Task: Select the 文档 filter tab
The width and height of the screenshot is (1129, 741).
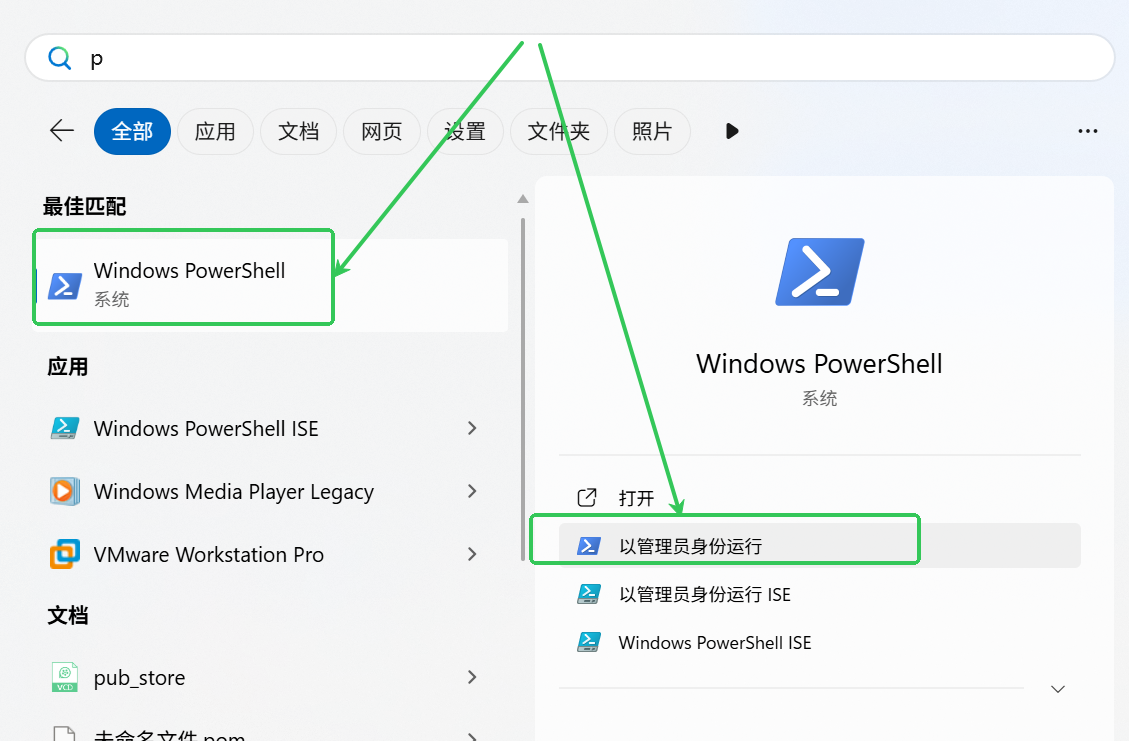Action: (299, 131)
